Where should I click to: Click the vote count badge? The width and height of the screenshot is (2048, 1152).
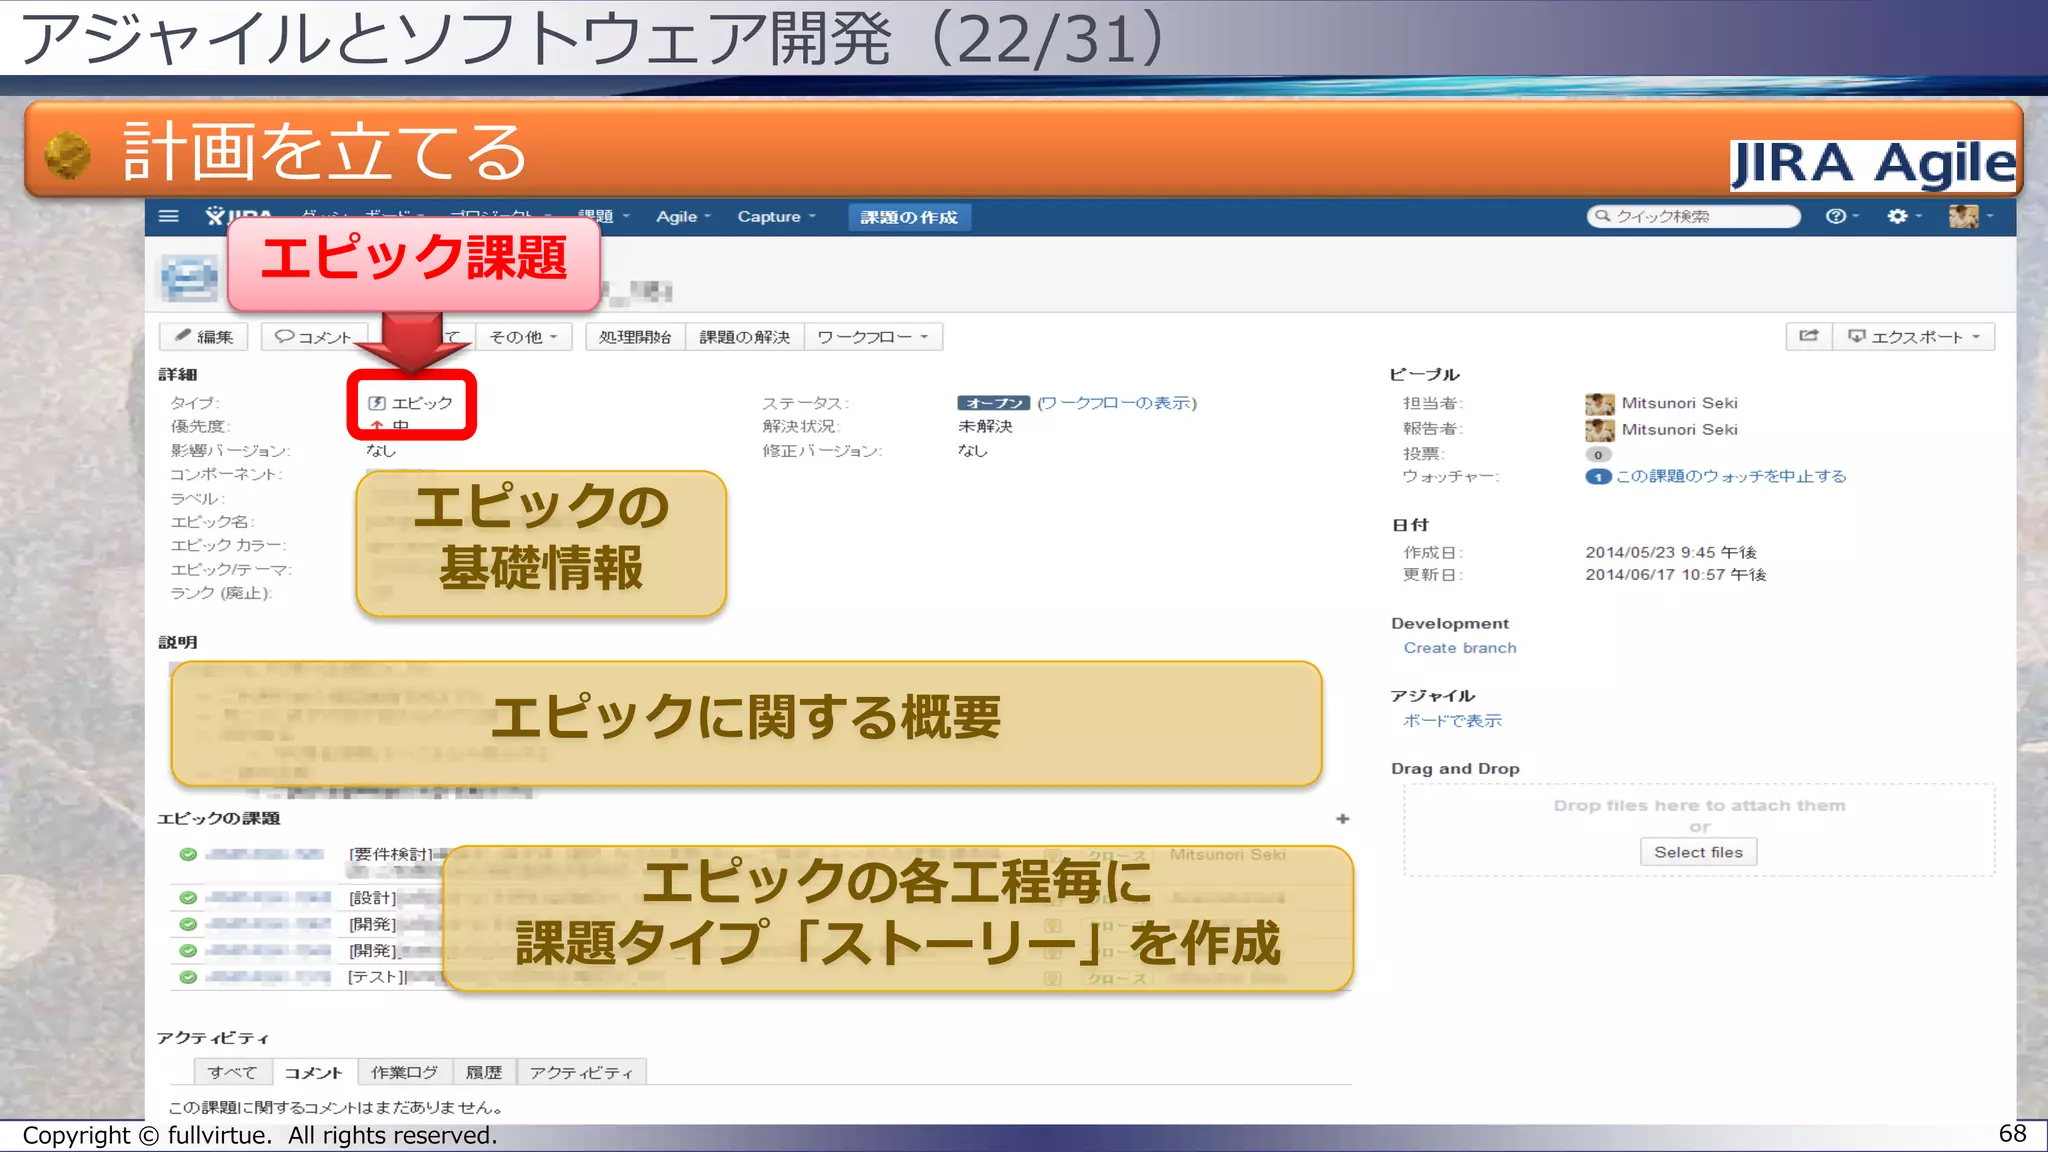pyautogui.click(x=1598, y=455)
